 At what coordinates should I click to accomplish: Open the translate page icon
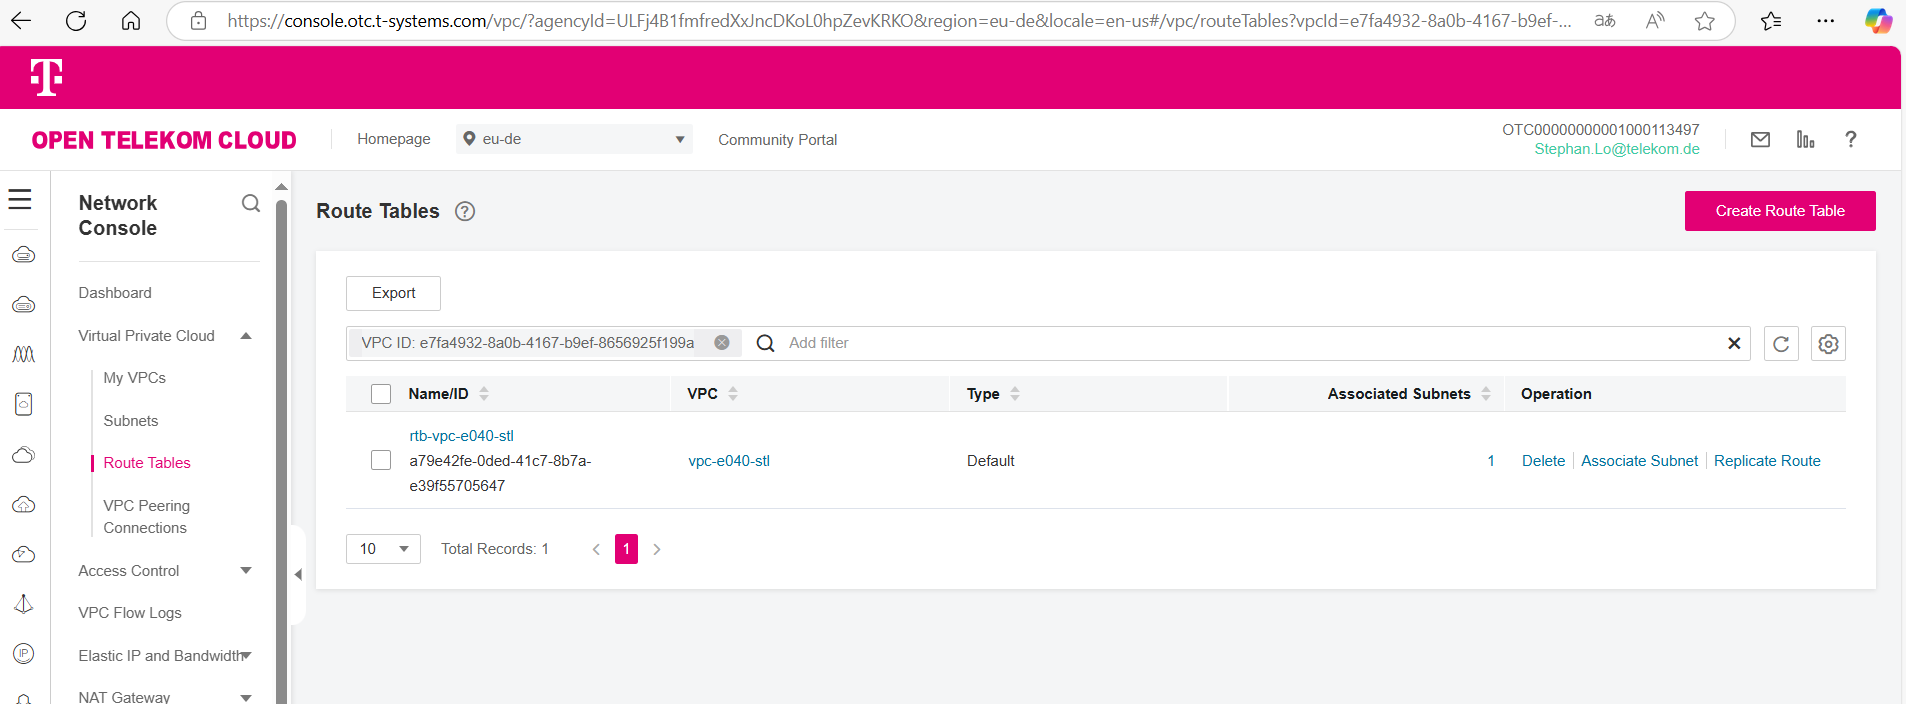(x=1605, y=20)
